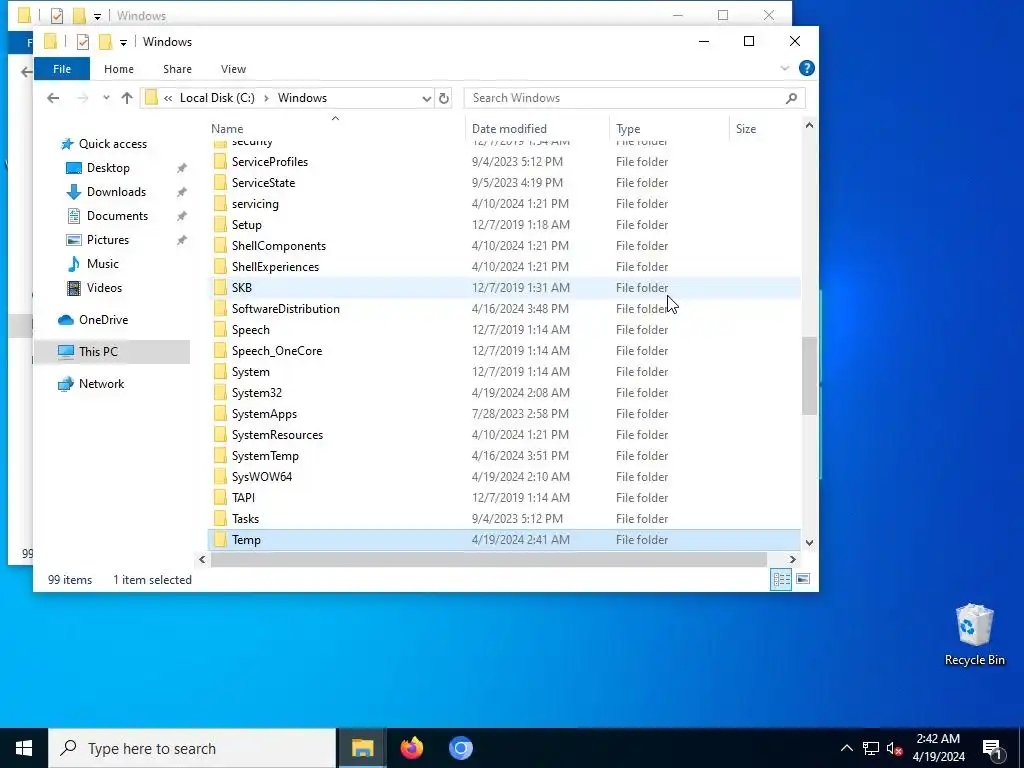This screenshot has width=1024, height=768.
Task: Switch to the Share ribbon tab
Action: click(177, 69)
